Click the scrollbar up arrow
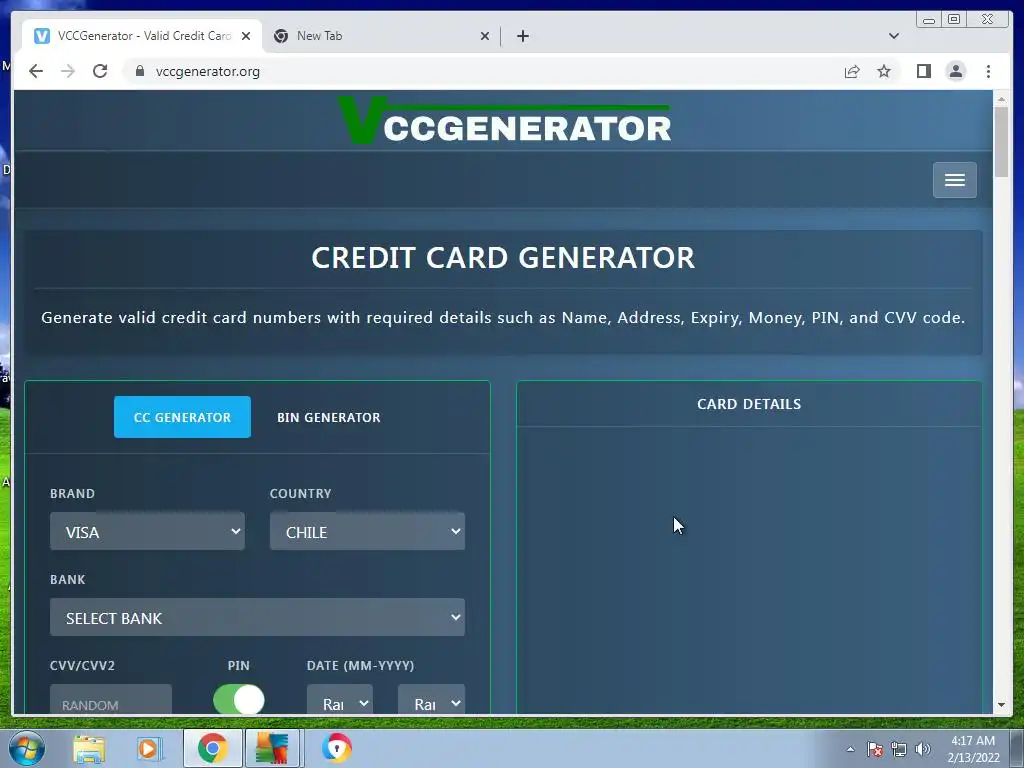Screen dimensions: 1024x768 click(x=1001, y=99)
